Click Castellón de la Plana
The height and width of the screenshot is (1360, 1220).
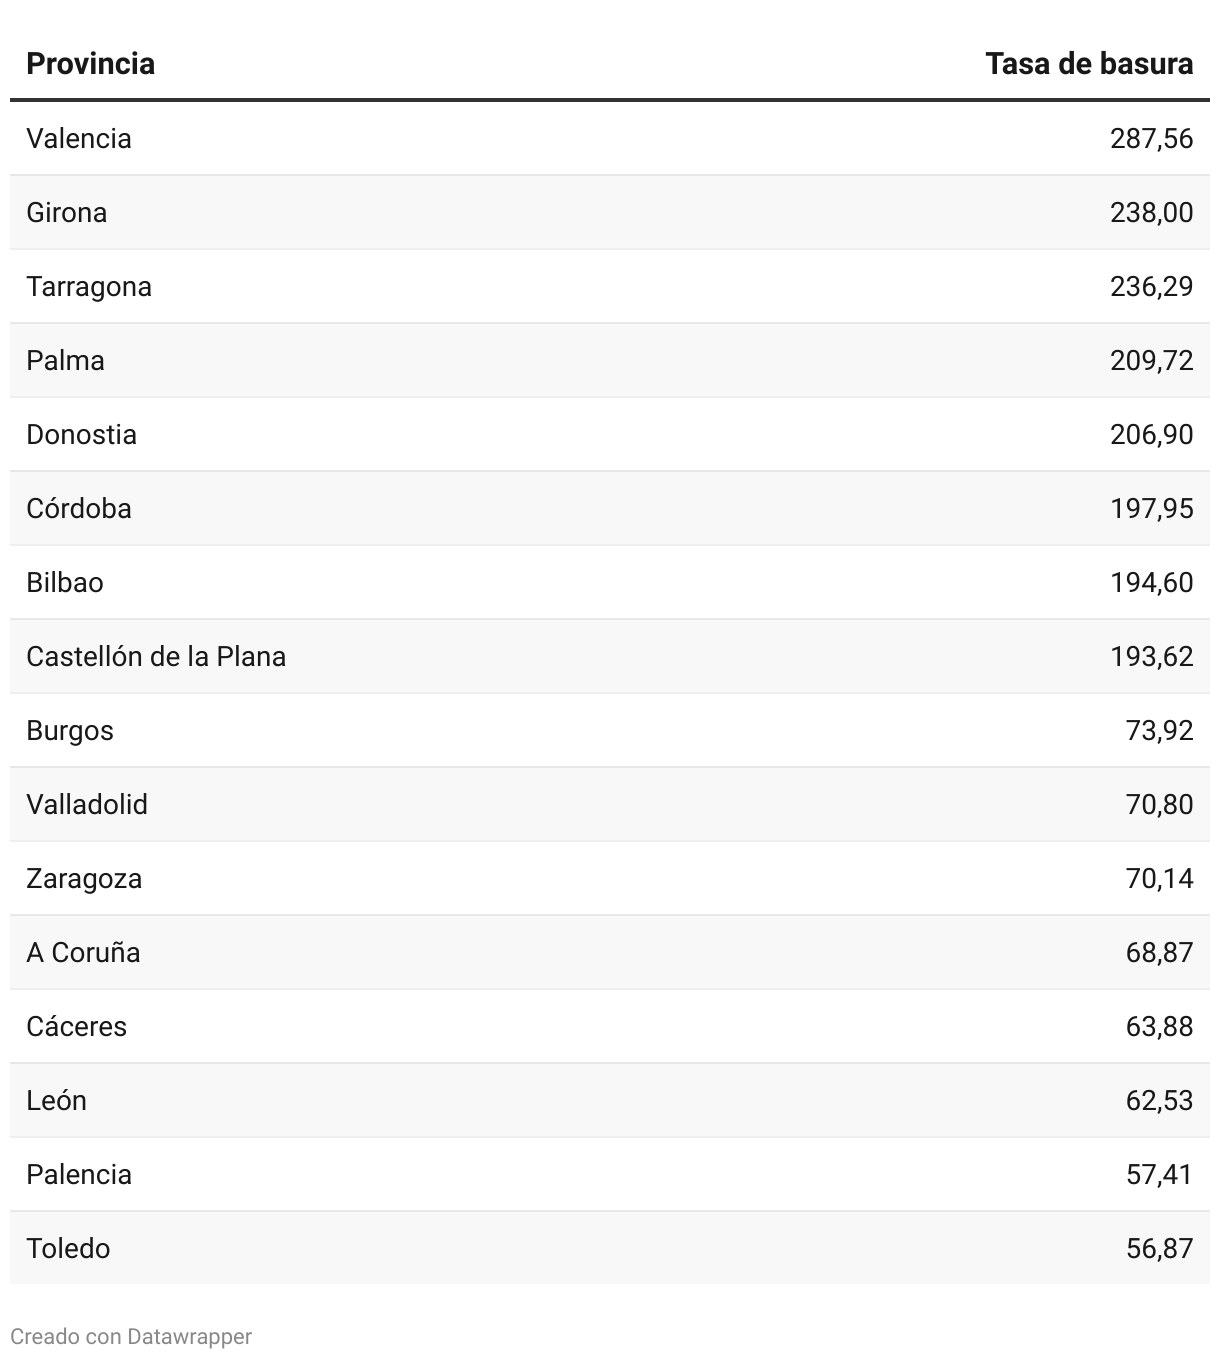point(156,656)
